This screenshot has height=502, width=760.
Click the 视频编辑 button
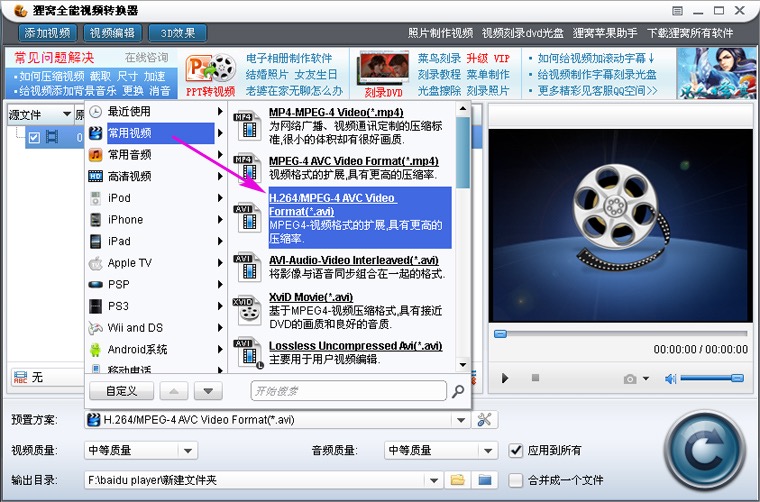(112, 33)
